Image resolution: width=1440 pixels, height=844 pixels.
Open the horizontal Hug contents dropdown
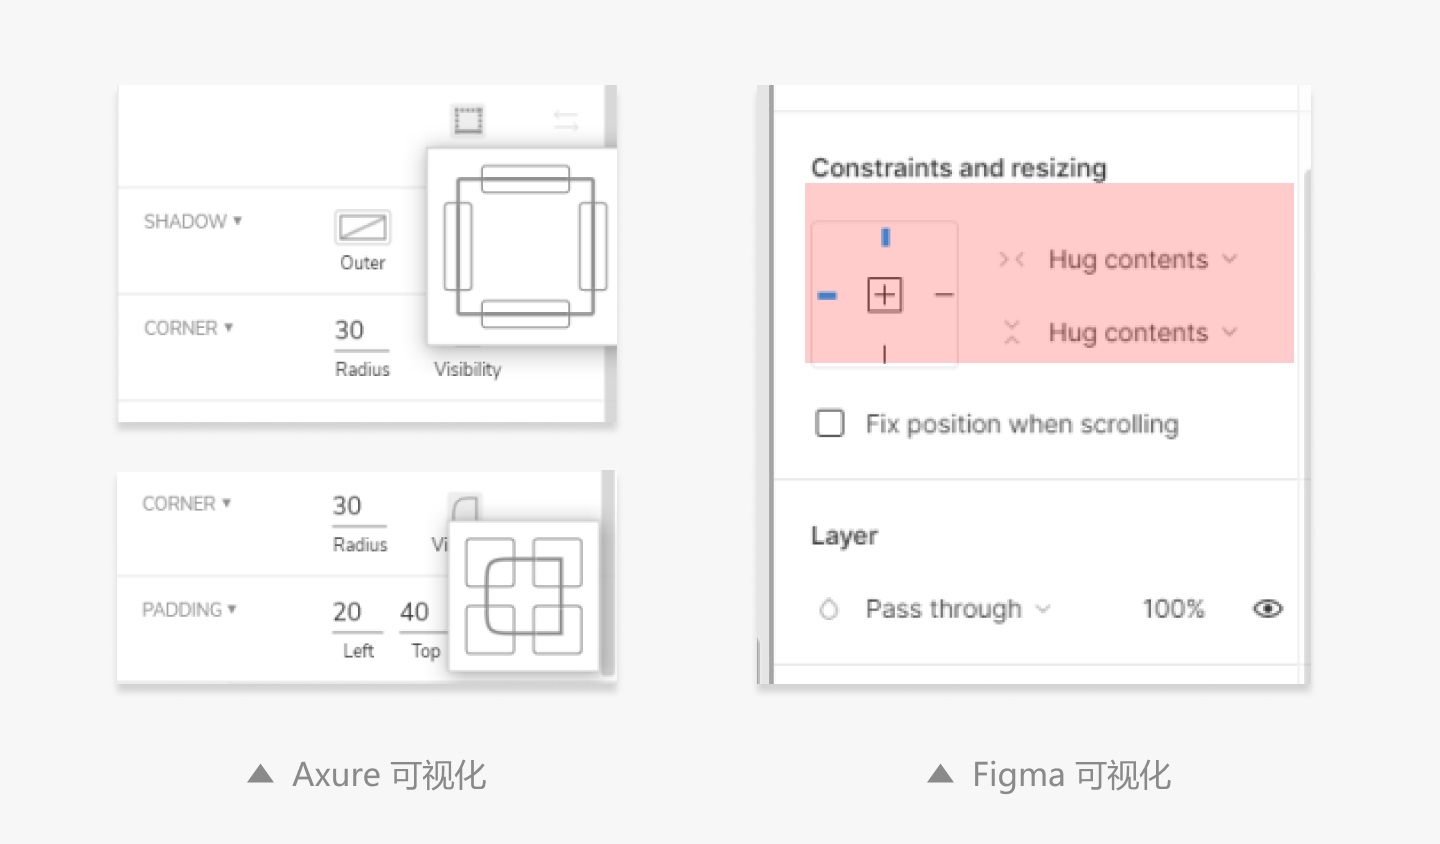[x=1142, y=260]
